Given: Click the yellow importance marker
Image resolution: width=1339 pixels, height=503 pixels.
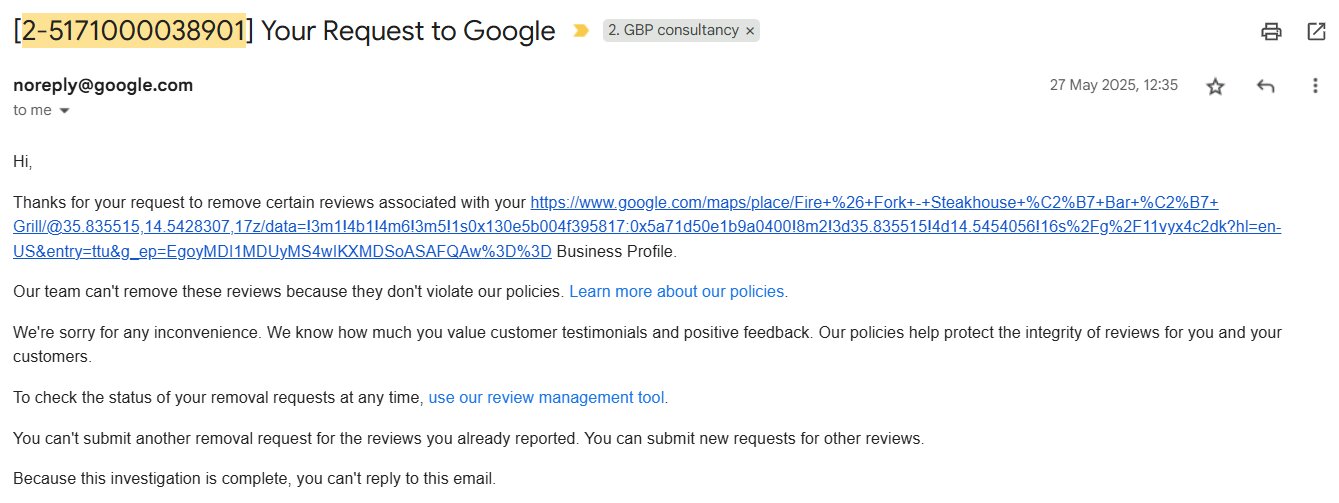Looking at the screenshot, I should 581,31.
